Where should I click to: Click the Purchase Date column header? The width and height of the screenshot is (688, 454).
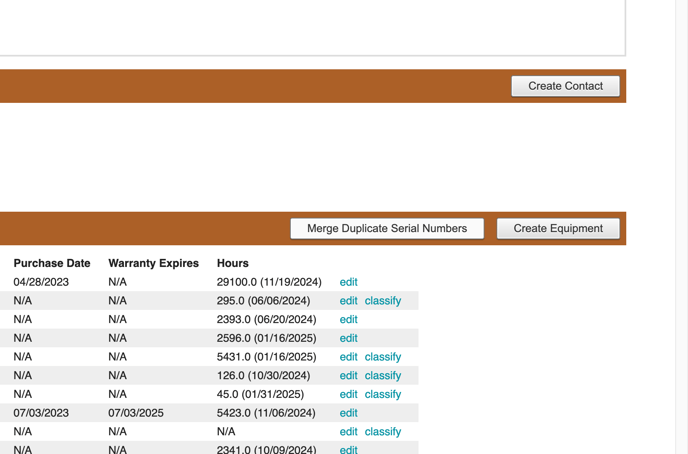click(52, 263)
